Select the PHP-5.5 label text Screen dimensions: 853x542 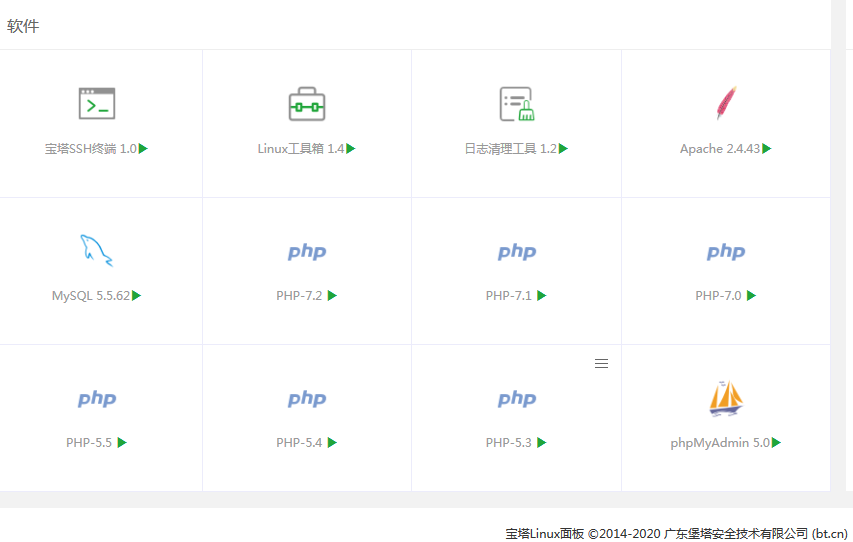(x=89, y=442)
